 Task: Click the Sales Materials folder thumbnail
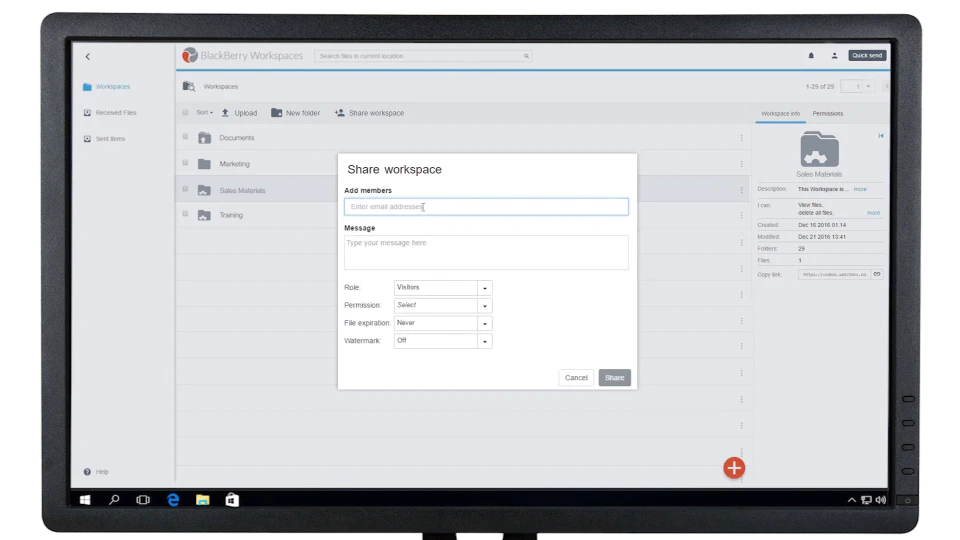click(819, 149)
